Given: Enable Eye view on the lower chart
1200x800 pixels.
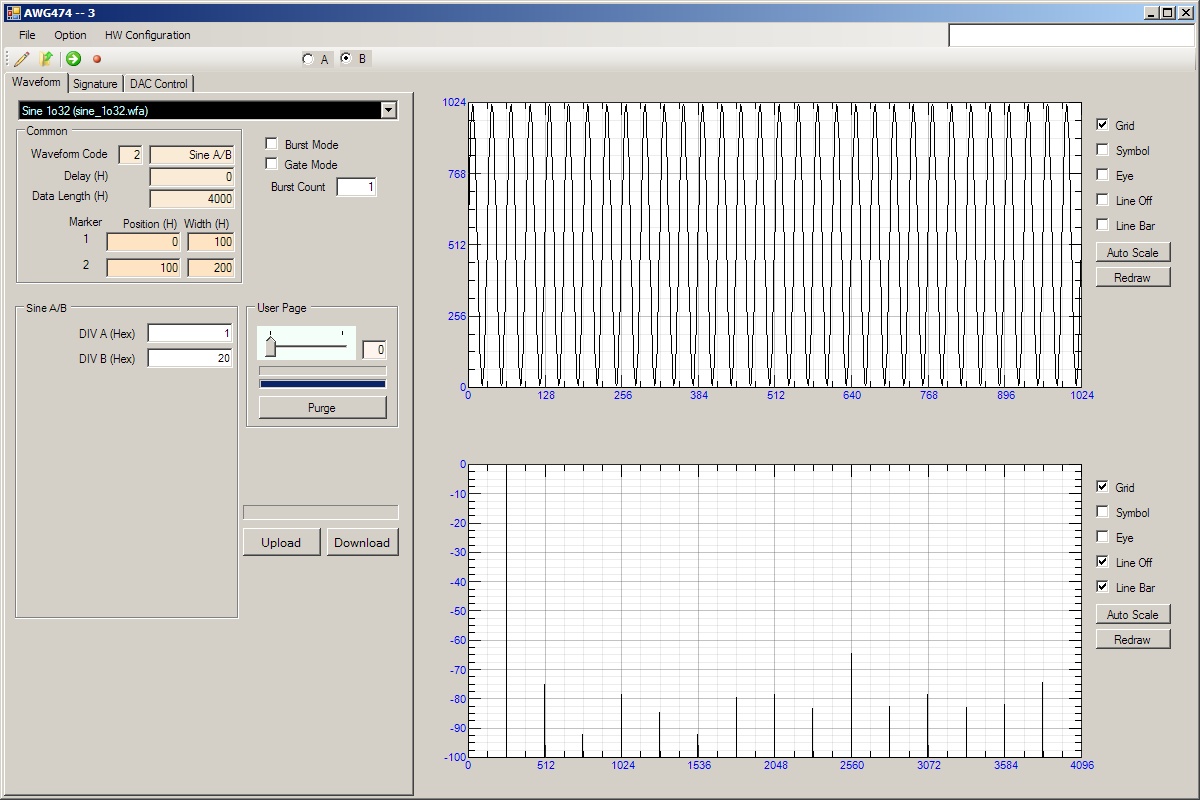Looking at the screenshot, I should (1103, 537).
